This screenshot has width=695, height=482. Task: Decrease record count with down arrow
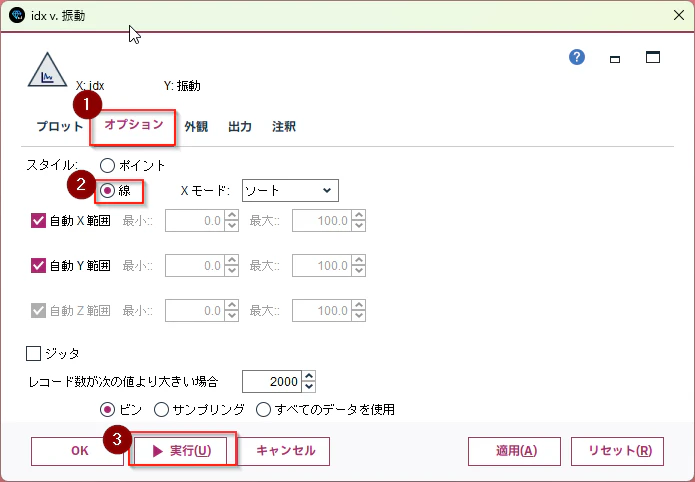click(x=309, y=387)
